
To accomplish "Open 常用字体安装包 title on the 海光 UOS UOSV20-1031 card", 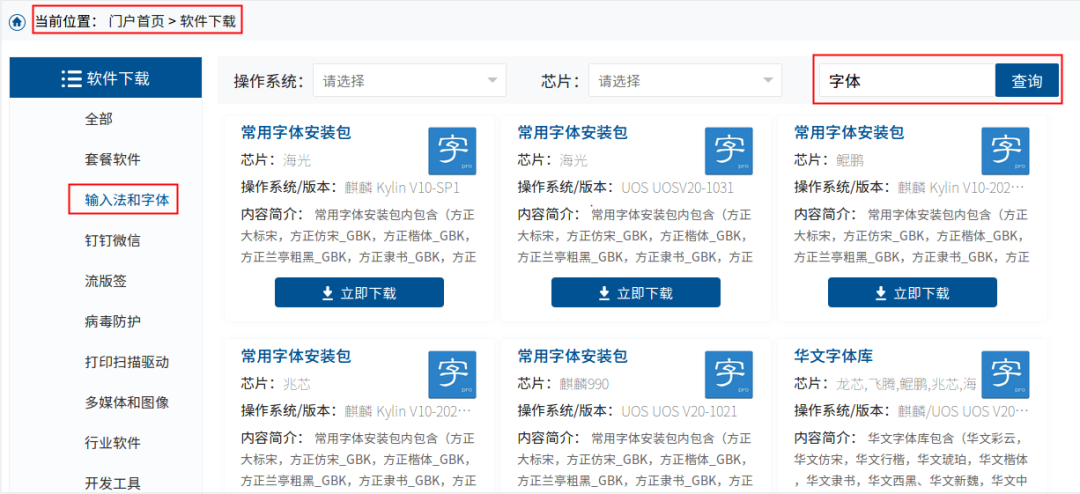I will pos(572,132).
